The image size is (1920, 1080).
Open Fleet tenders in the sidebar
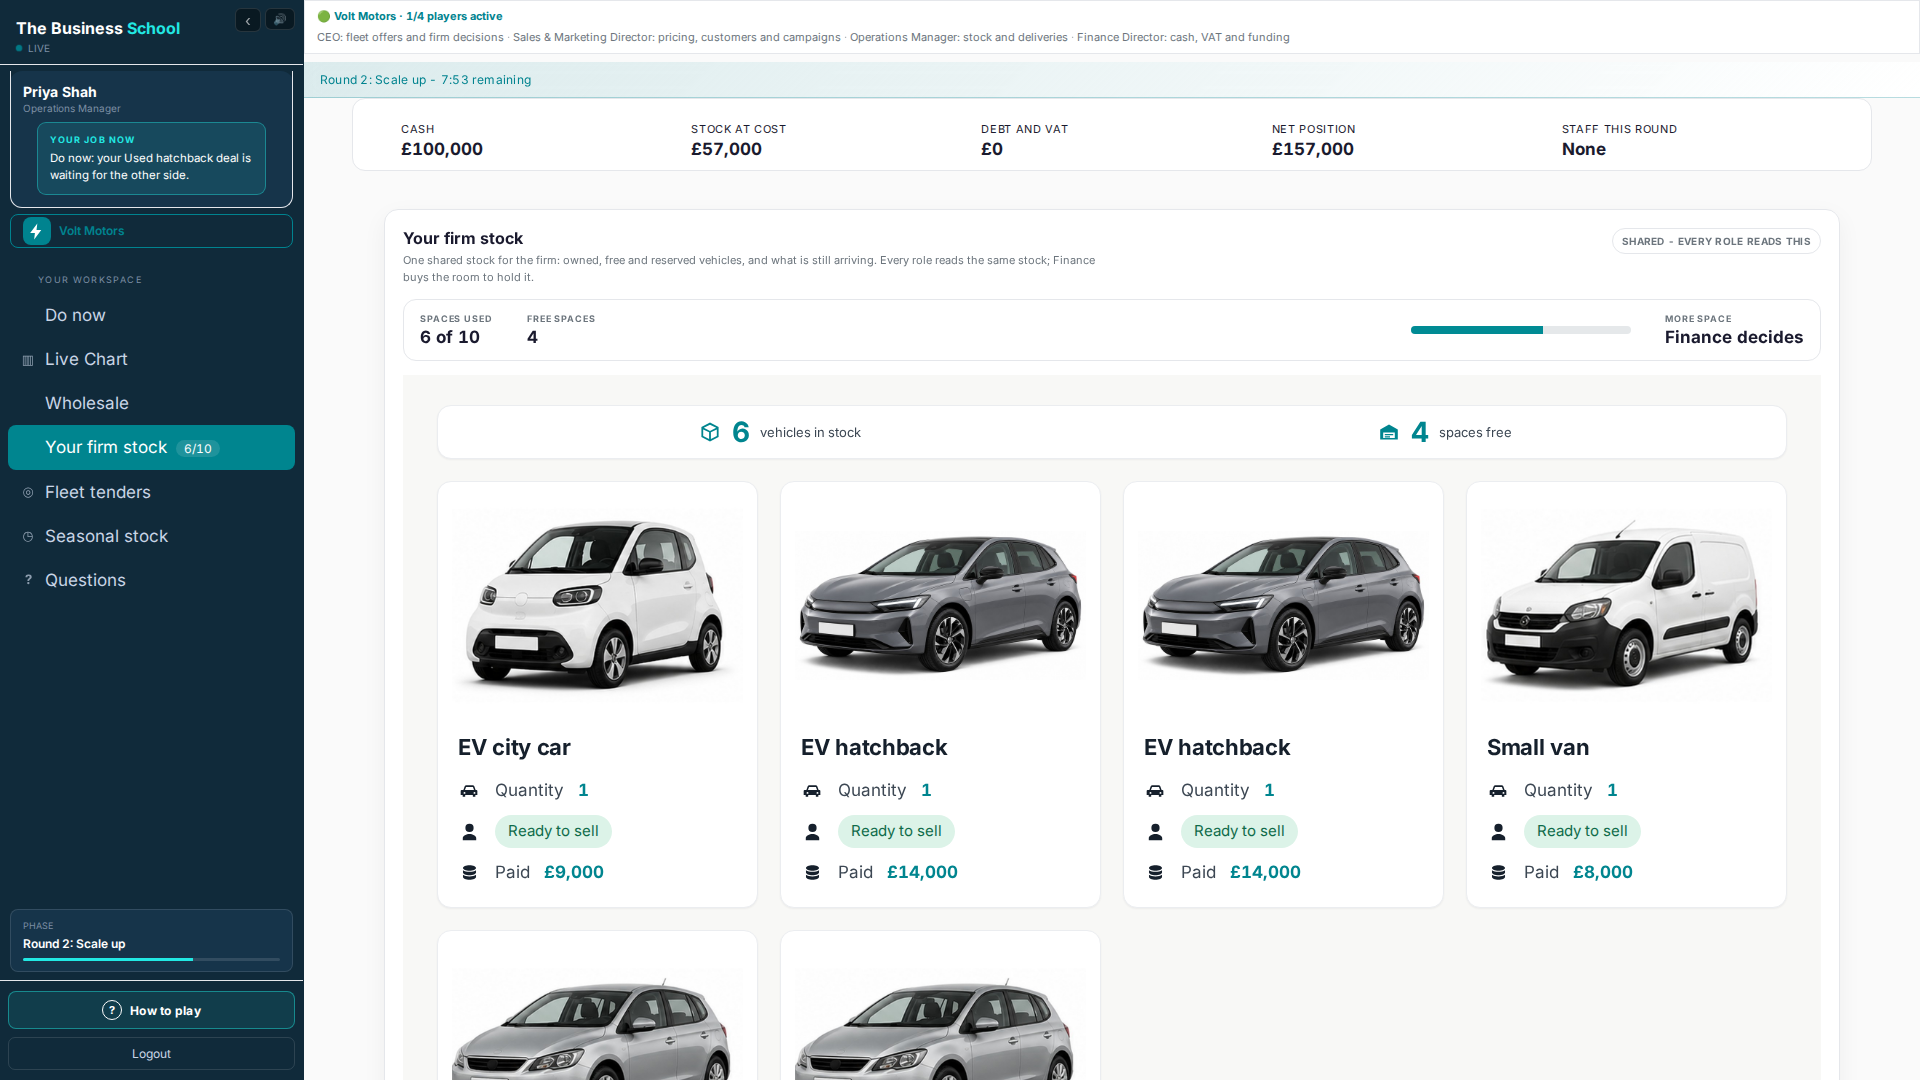(151, 492)
